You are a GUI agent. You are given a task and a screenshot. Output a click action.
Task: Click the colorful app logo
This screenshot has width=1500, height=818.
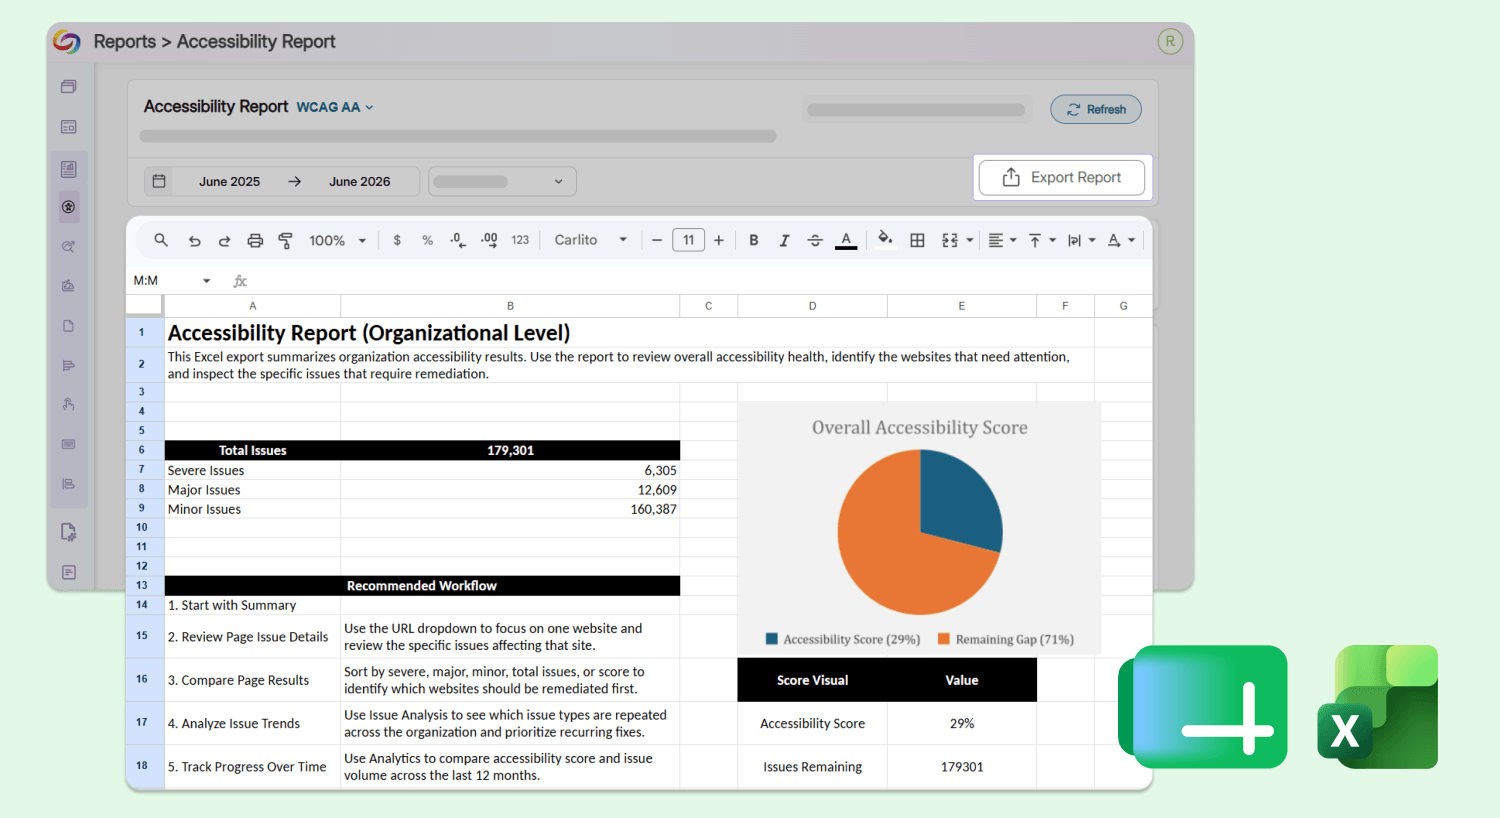point(67,41)
